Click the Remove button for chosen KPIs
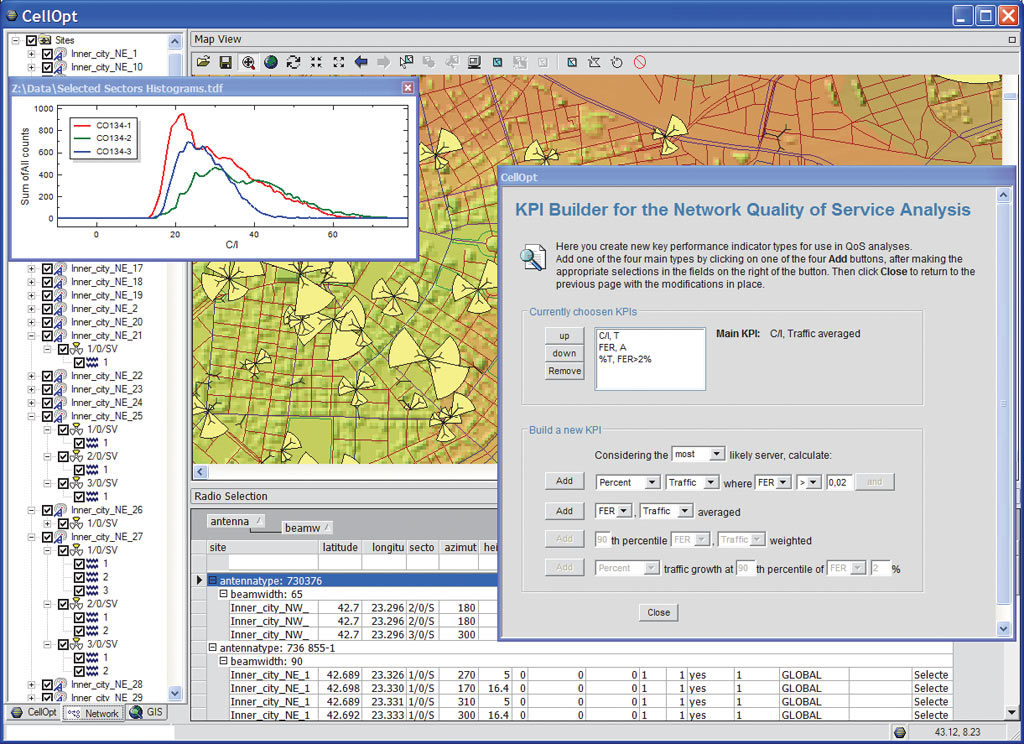This screenshot has height=744, width=1024. pos(564,371)
